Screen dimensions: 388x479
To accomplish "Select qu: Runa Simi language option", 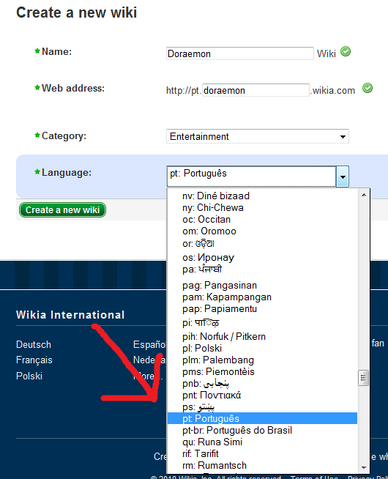I will (212, 442).
